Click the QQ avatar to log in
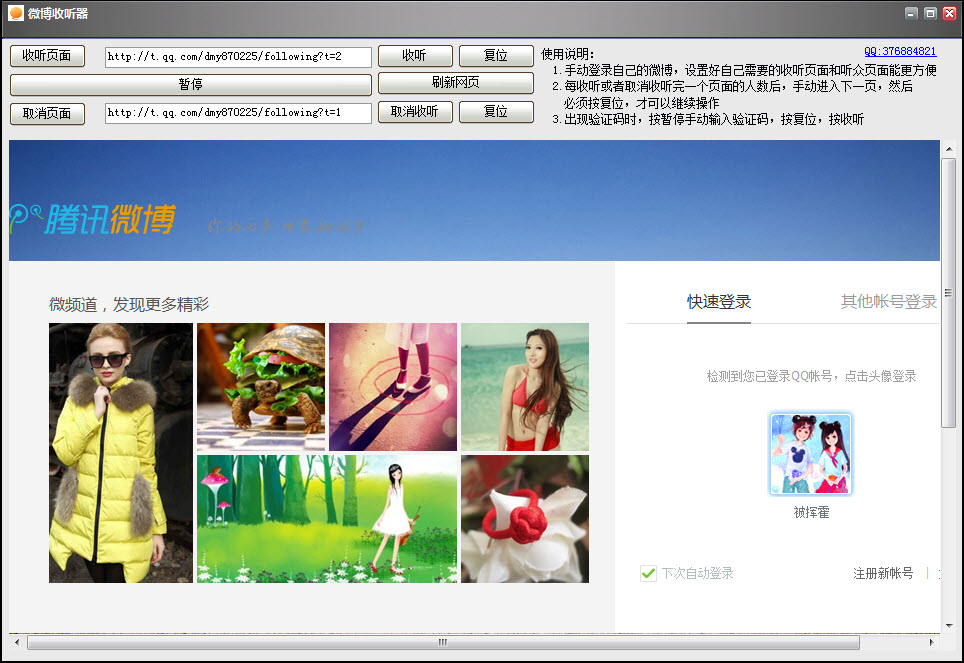964x663 pixels. click(x=811, y=454)
